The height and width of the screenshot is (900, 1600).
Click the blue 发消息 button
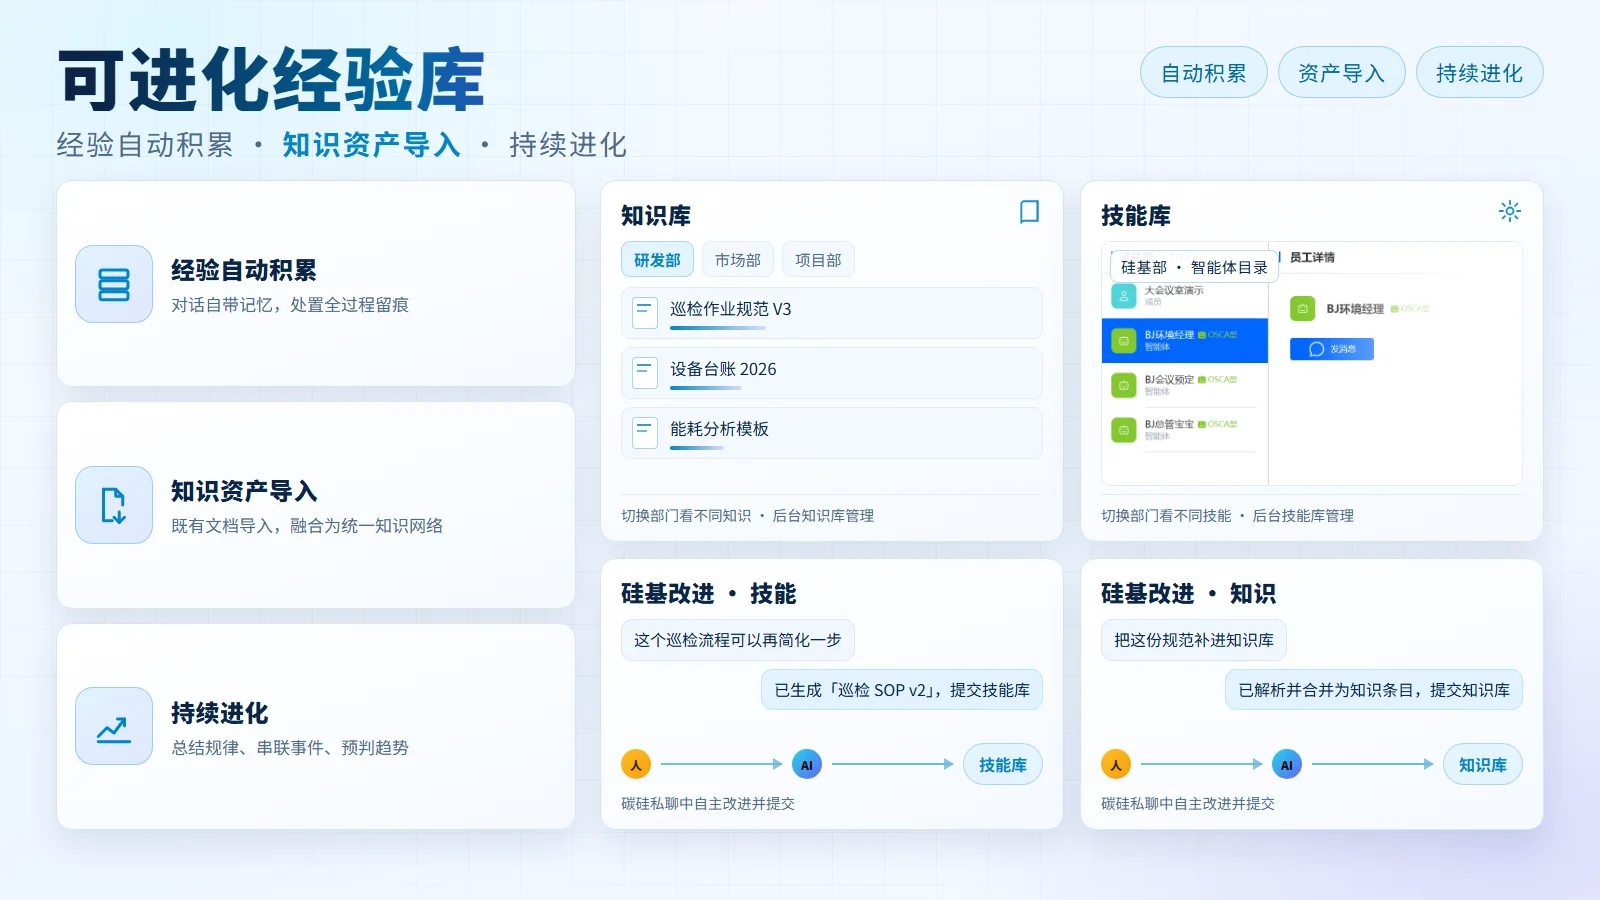coord(1332,349)
